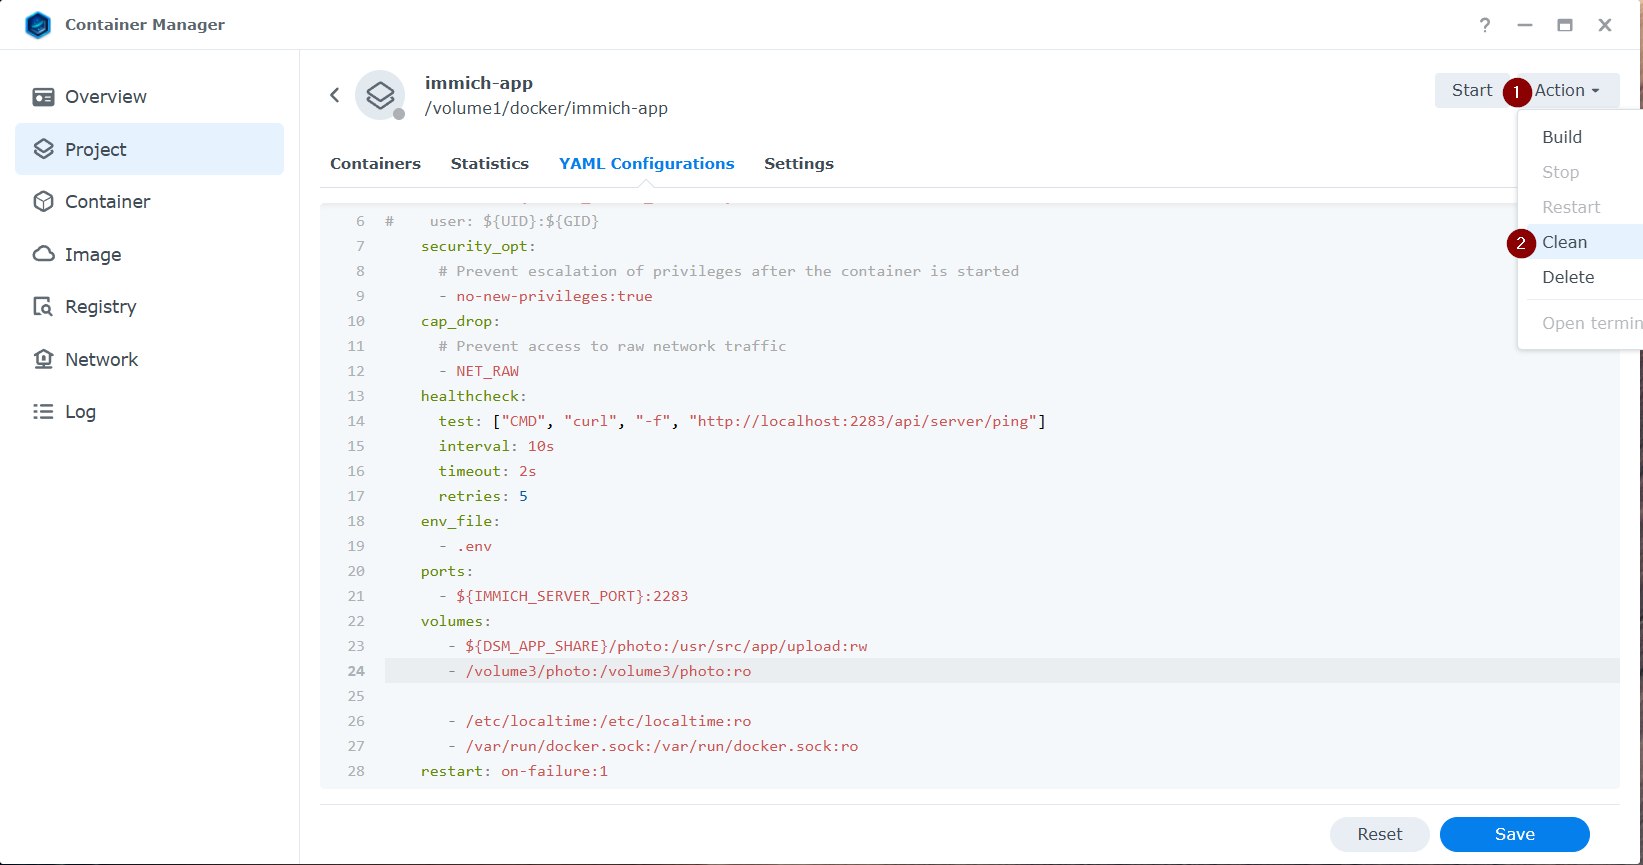
Task: Click the 'no-new-privileges:true' value
Action: click(554, 296)
